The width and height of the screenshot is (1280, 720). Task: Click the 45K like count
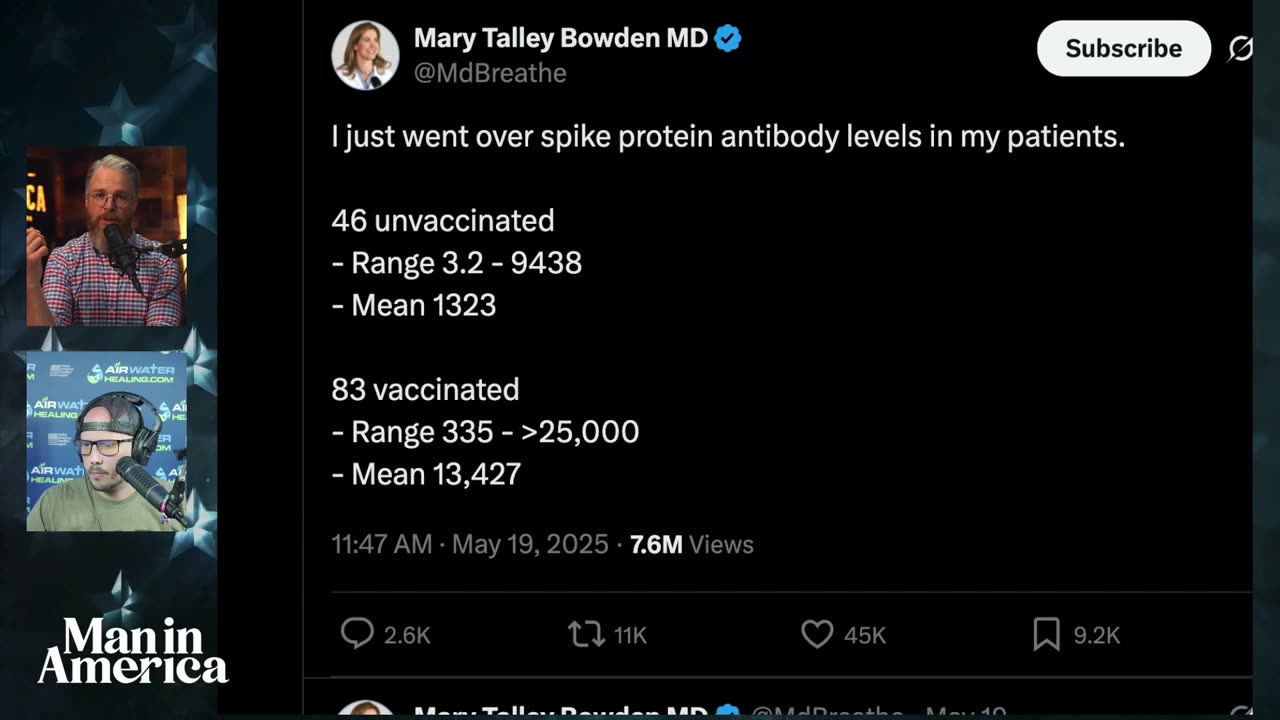865,635
